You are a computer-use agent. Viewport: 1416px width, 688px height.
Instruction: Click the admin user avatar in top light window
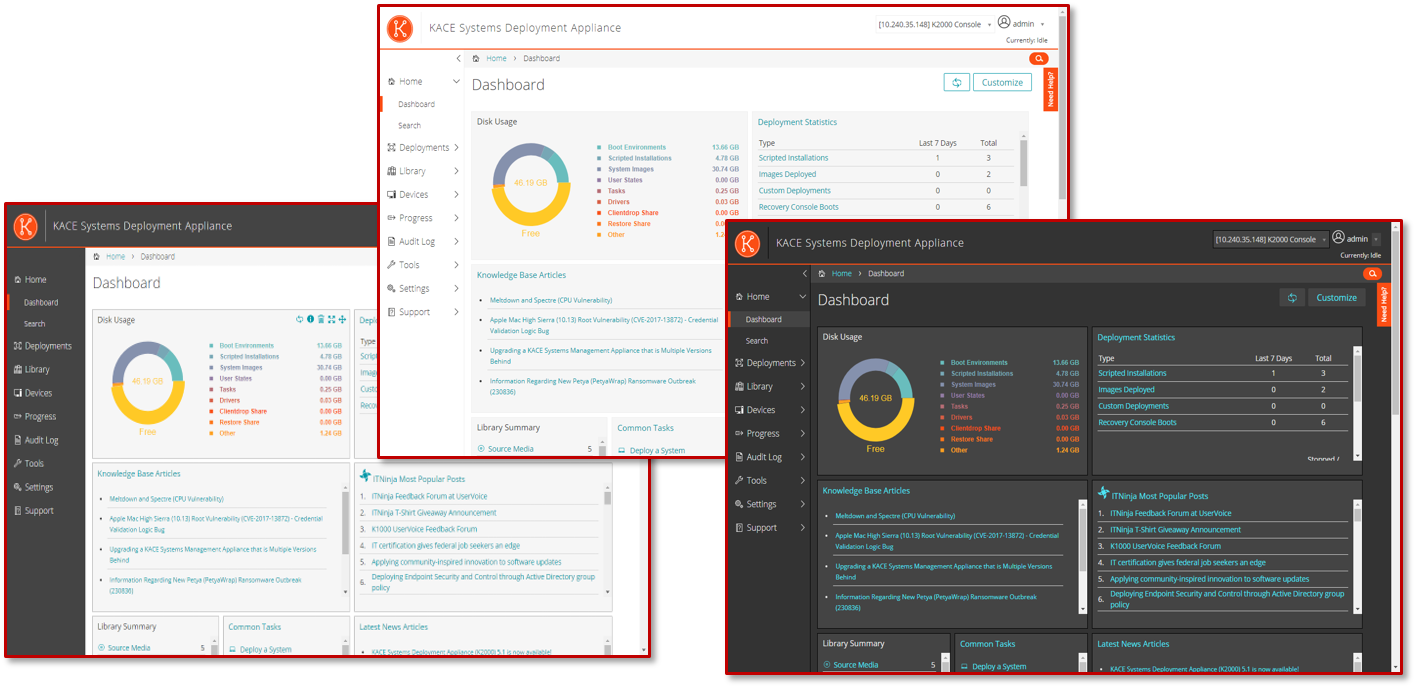[1004, 23]
